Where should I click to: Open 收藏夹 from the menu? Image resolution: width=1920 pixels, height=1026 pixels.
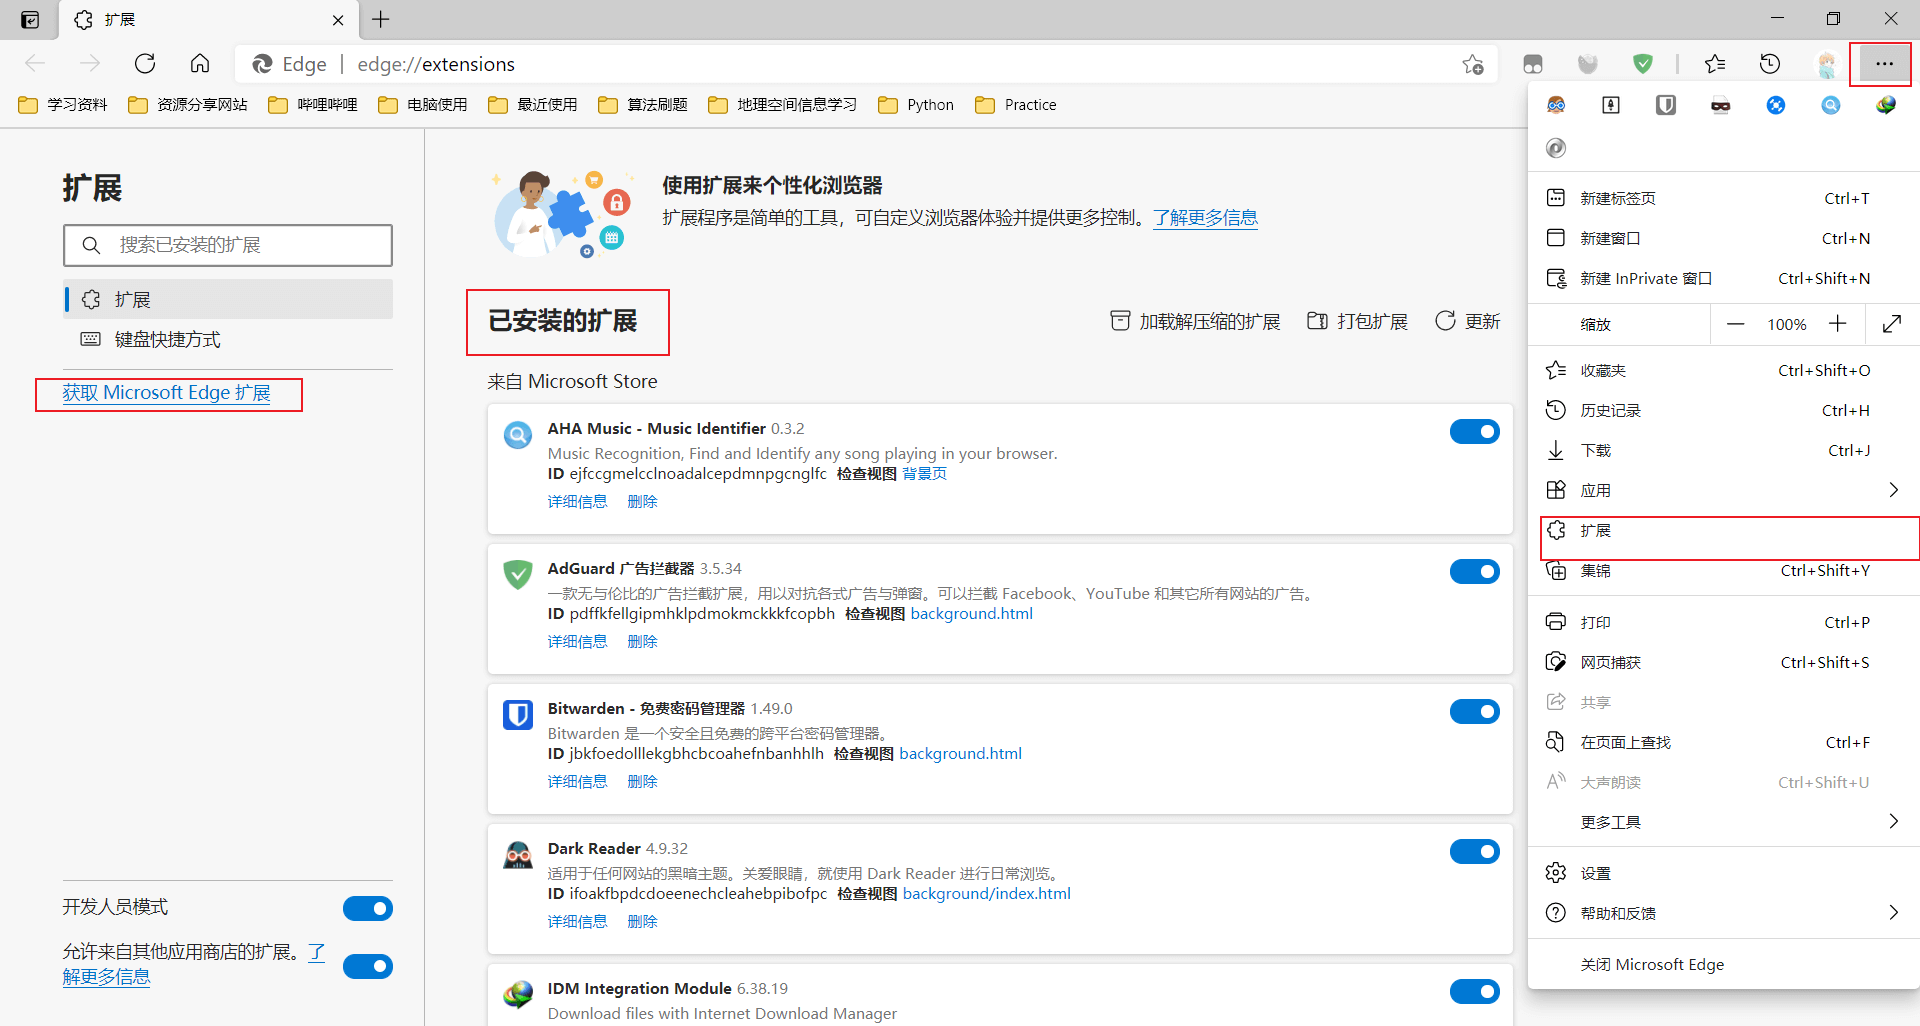1724,370
